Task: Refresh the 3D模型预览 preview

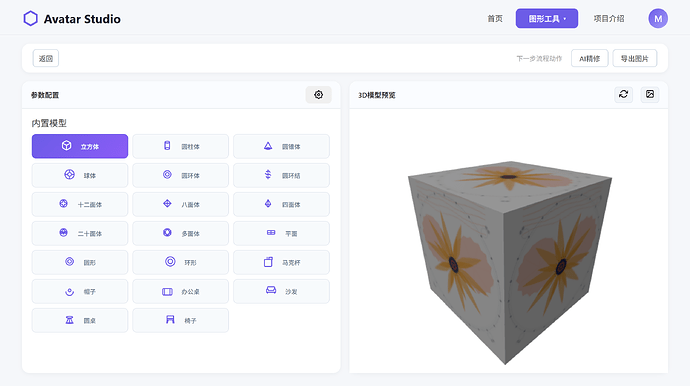Action: click(x=624, y=94)
